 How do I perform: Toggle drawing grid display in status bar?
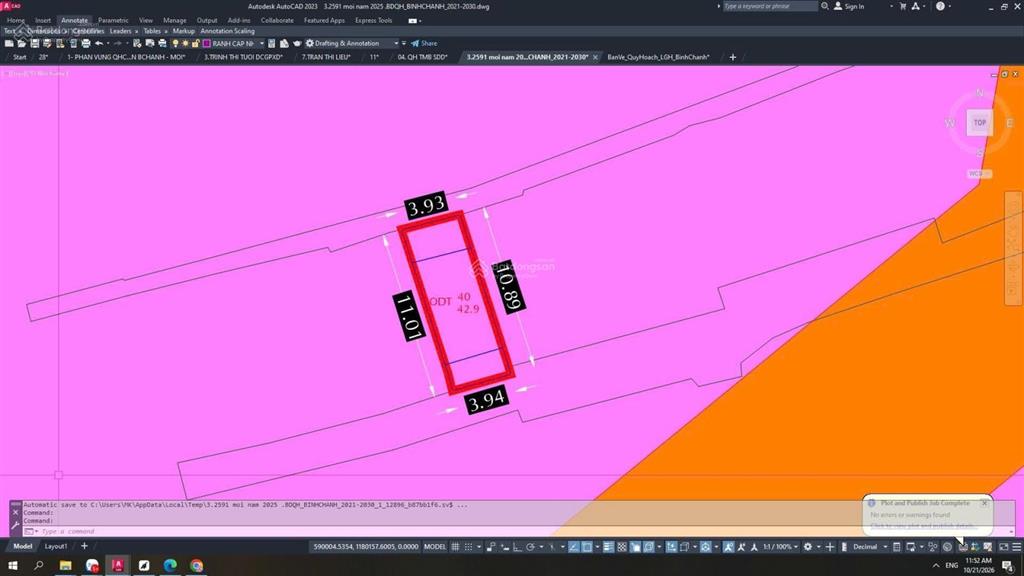455,547
